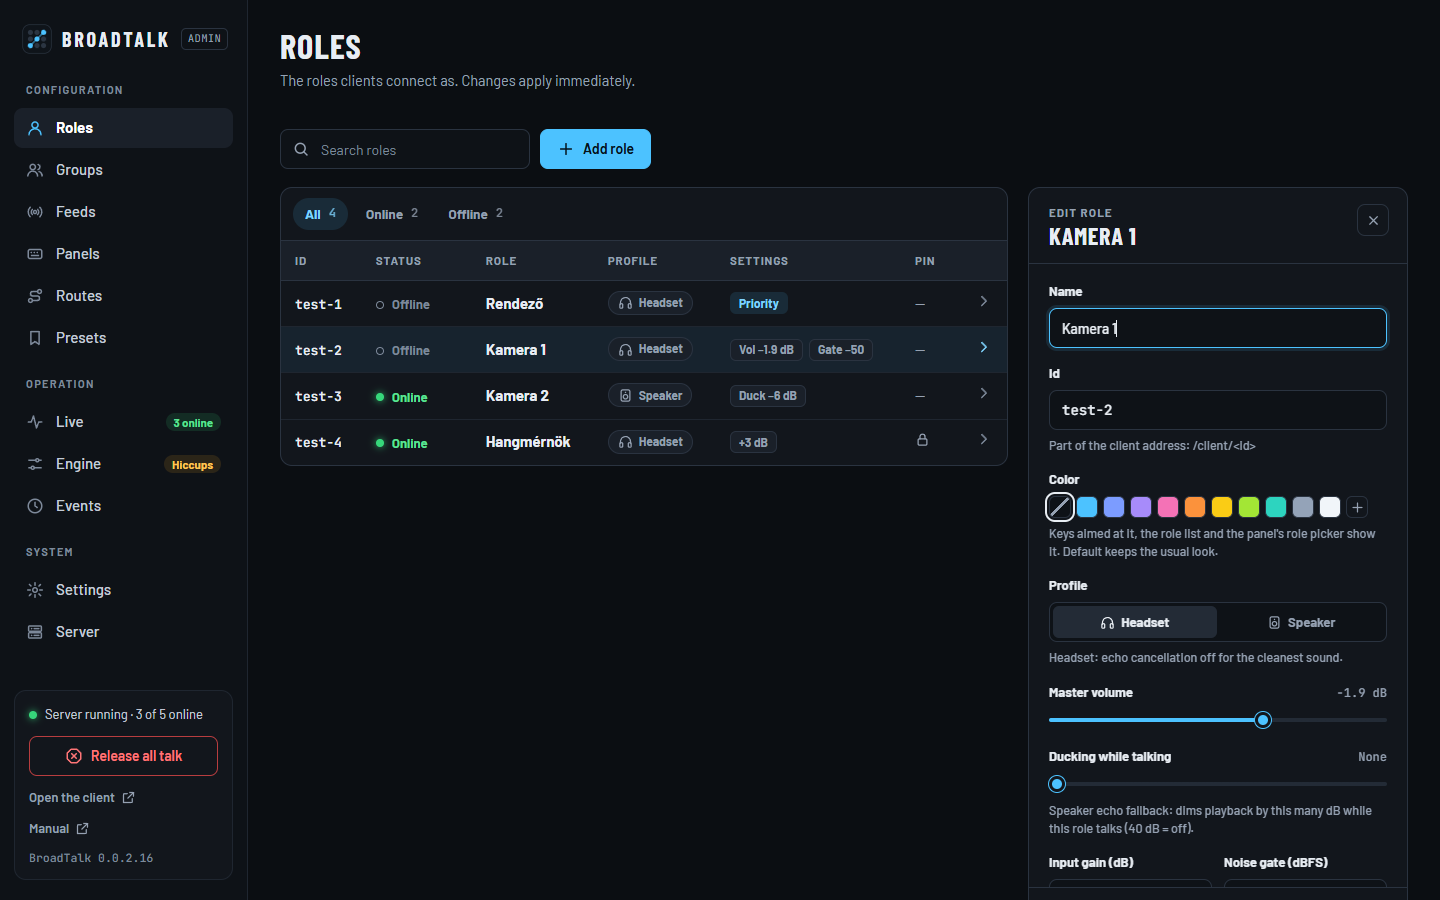1440x900 pixels.
Task: Expand the Hangmérnök row chevron
Action: pos(984,439)
